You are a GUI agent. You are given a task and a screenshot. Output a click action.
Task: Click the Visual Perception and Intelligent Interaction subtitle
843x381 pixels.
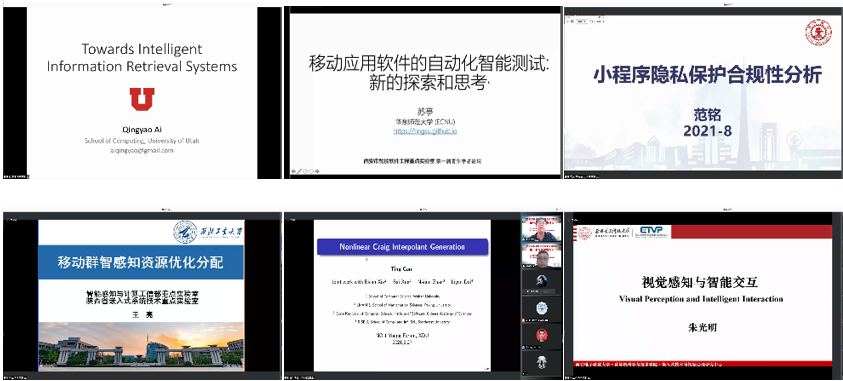pyautogui.click(x=701, y=299)
